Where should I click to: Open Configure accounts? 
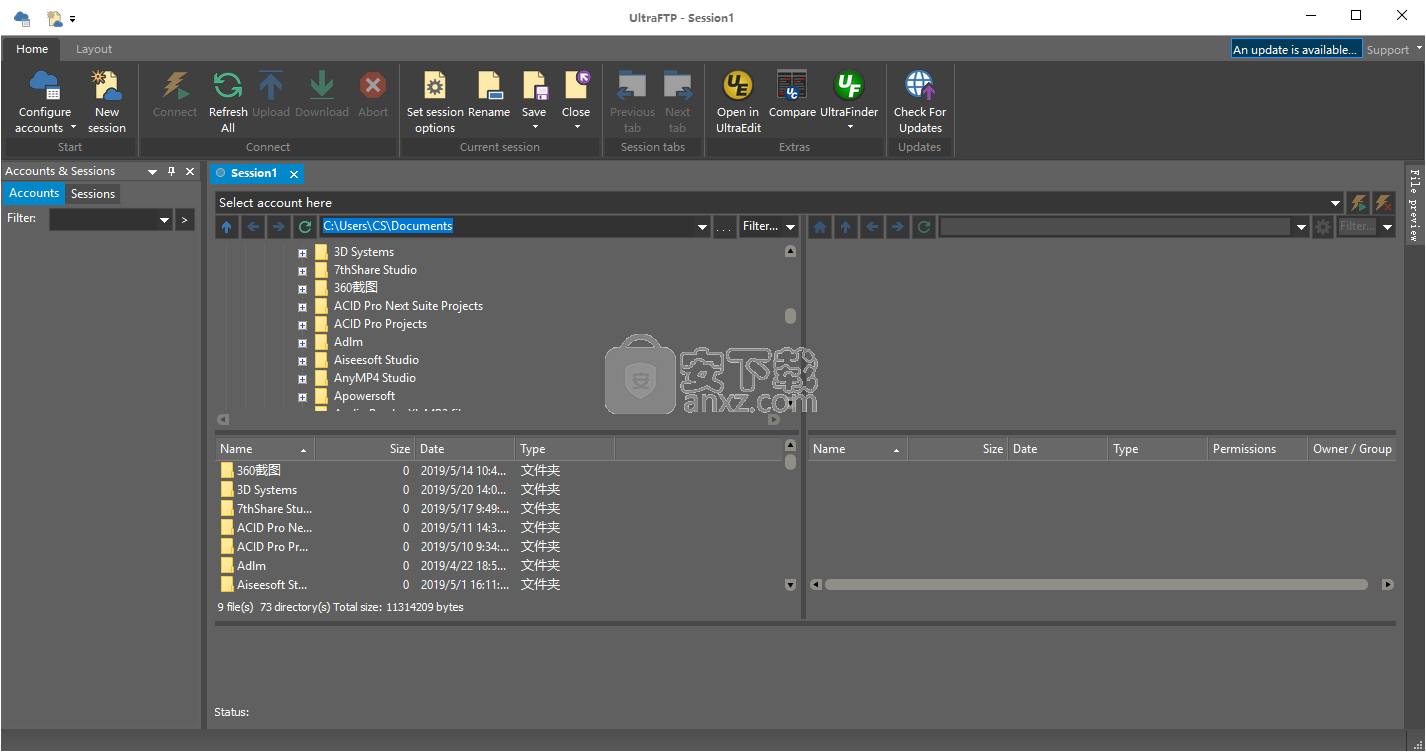pos(44,101)
